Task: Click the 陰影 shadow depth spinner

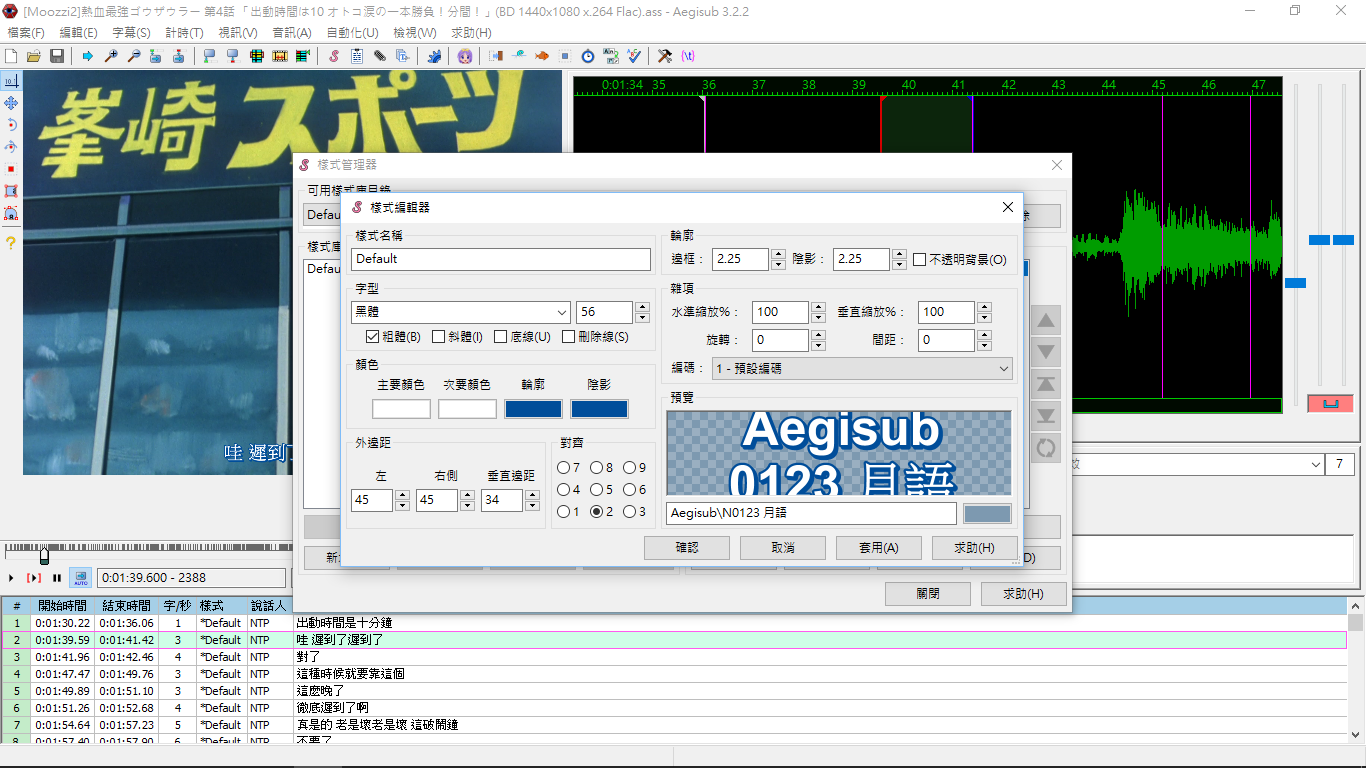Action: pos(899,259)
